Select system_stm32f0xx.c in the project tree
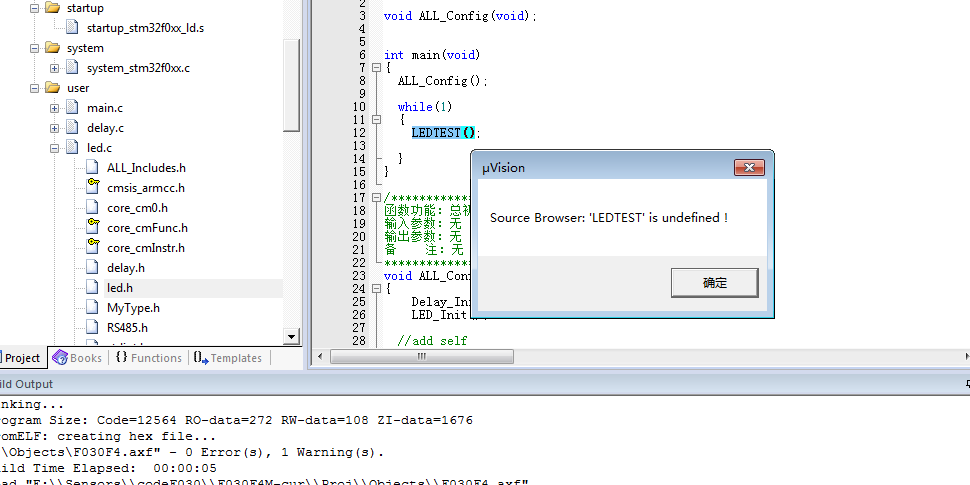970x485 pixels. 139,68
